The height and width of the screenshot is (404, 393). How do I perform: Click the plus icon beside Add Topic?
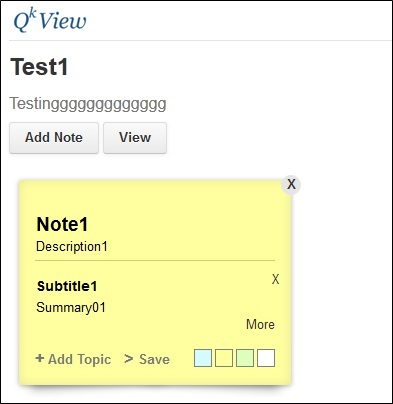pyautogui.click(x=40, y=358)
